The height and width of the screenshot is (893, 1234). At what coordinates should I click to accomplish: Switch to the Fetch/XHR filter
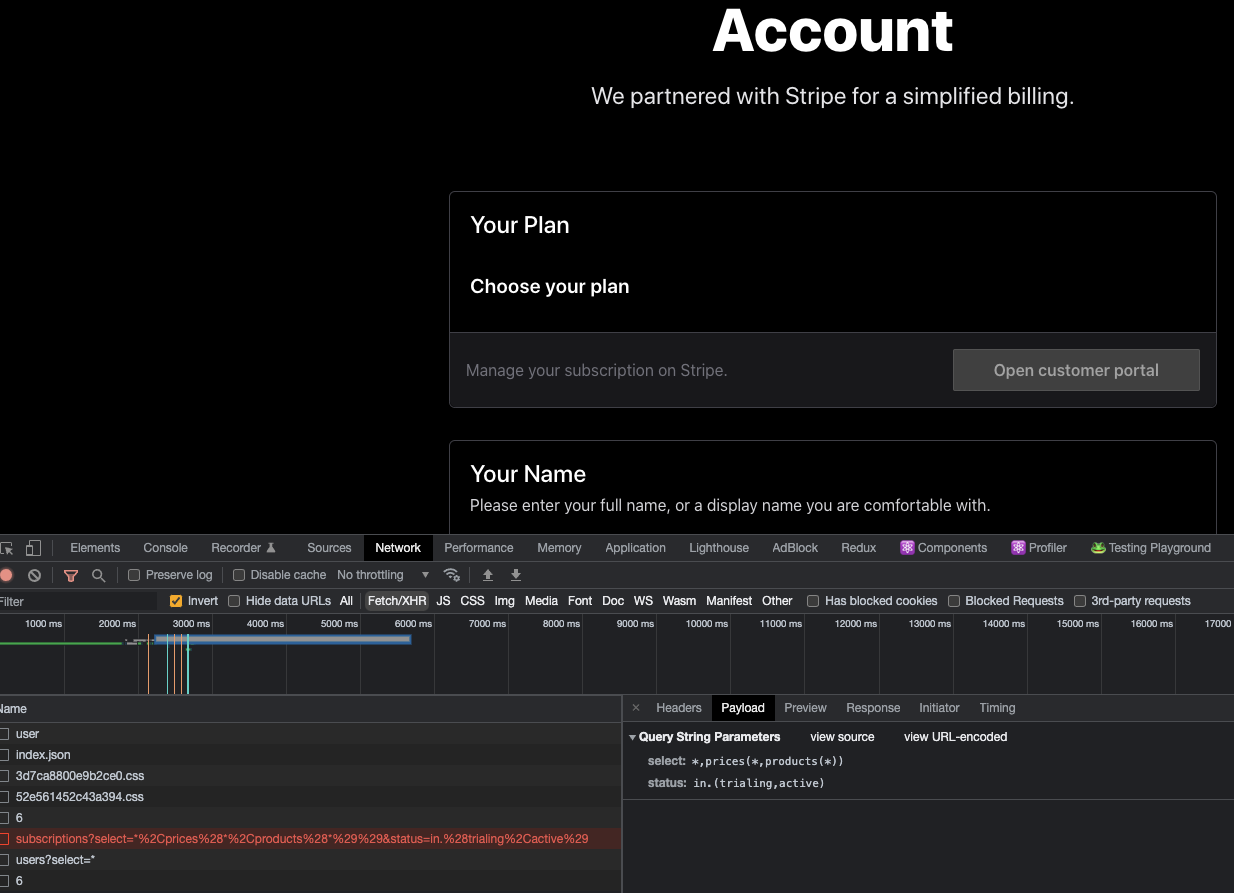click(x=397, y=600)
